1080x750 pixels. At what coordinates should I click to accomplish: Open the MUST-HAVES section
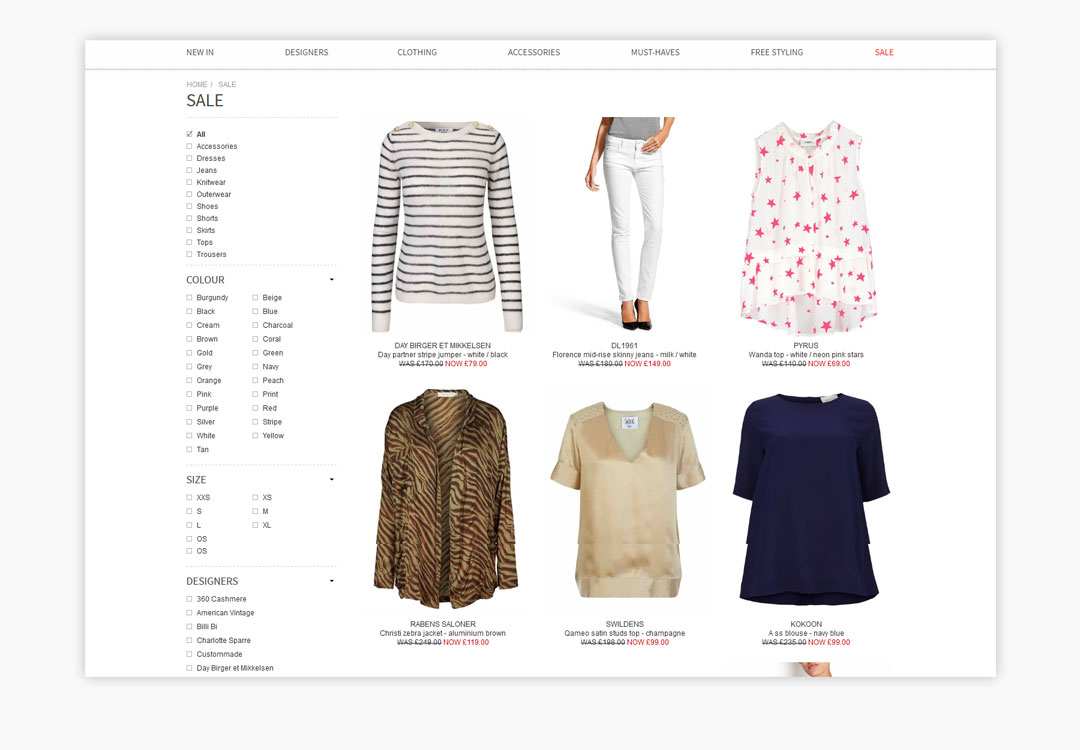655,52
